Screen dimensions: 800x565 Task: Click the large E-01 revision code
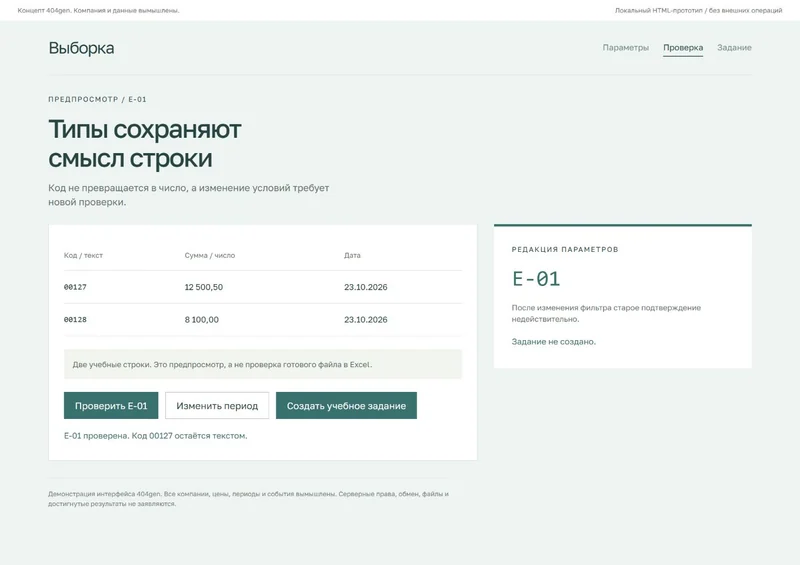tap(536, 279)
